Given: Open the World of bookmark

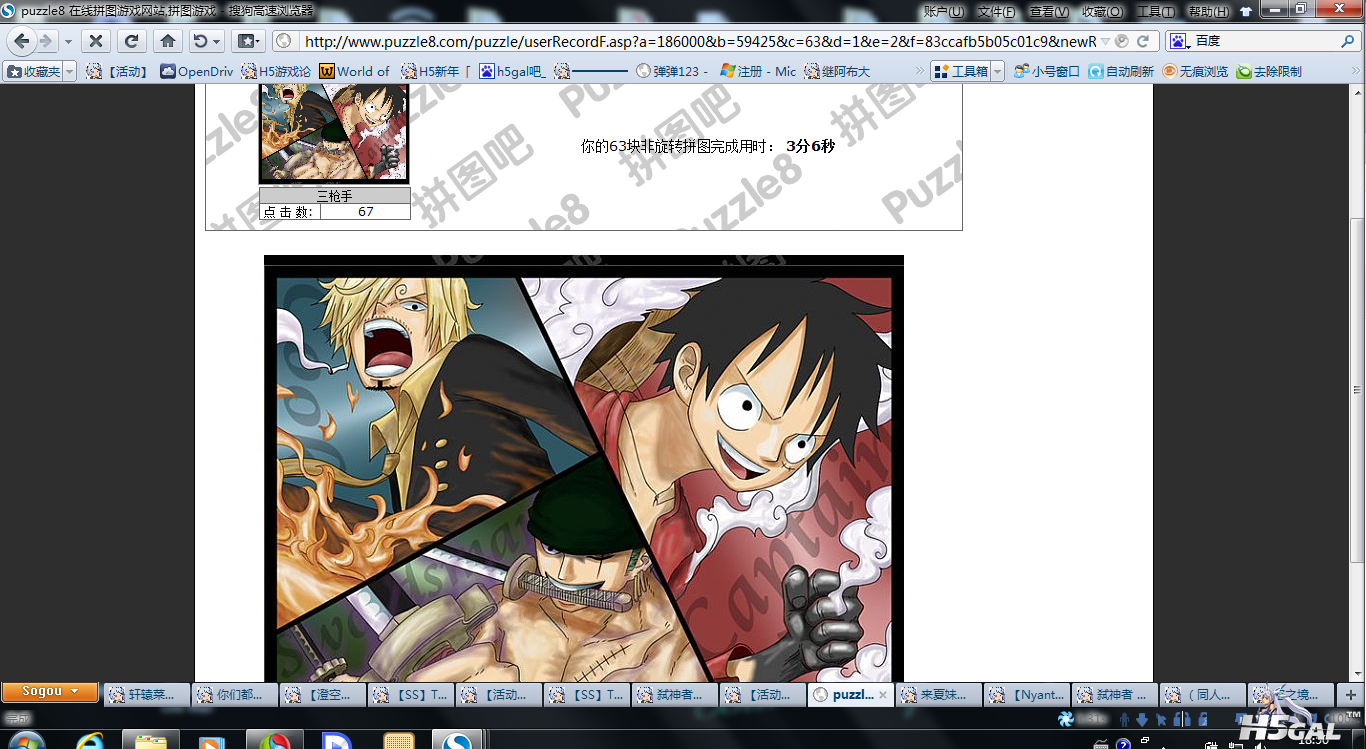Looking at the screenshot, I should pos(355,71).
